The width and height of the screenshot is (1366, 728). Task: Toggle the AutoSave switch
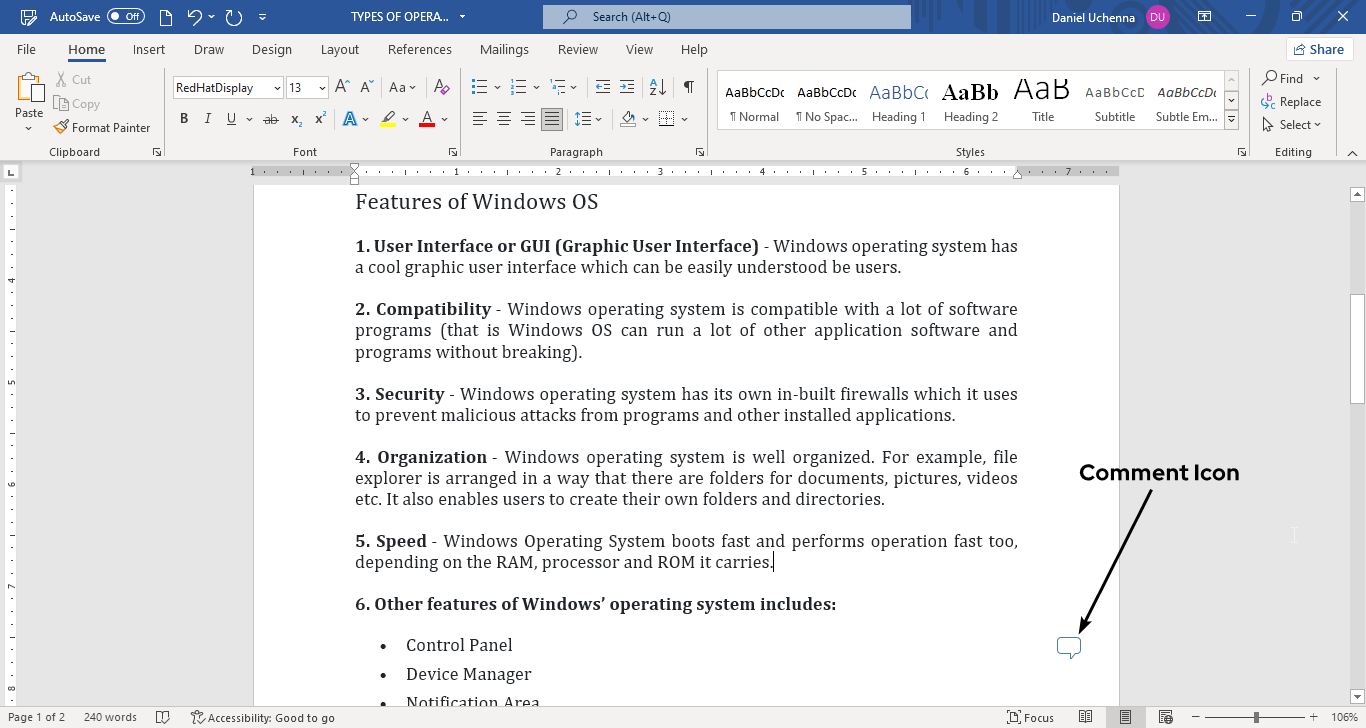tap(126, 17)
